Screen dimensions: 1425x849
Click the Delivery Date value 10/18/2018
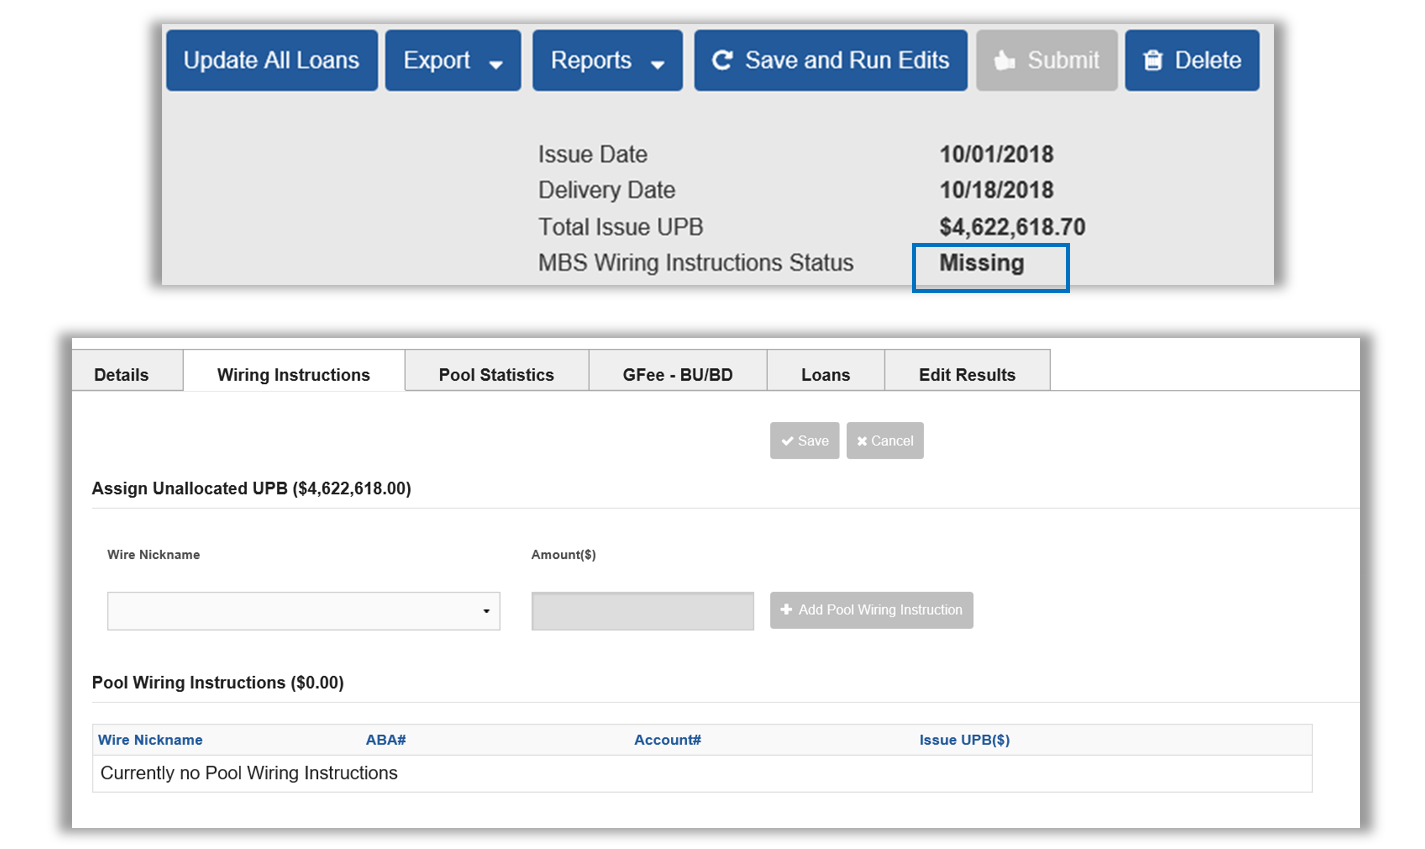pyautogui.click(x=996, y=190)
